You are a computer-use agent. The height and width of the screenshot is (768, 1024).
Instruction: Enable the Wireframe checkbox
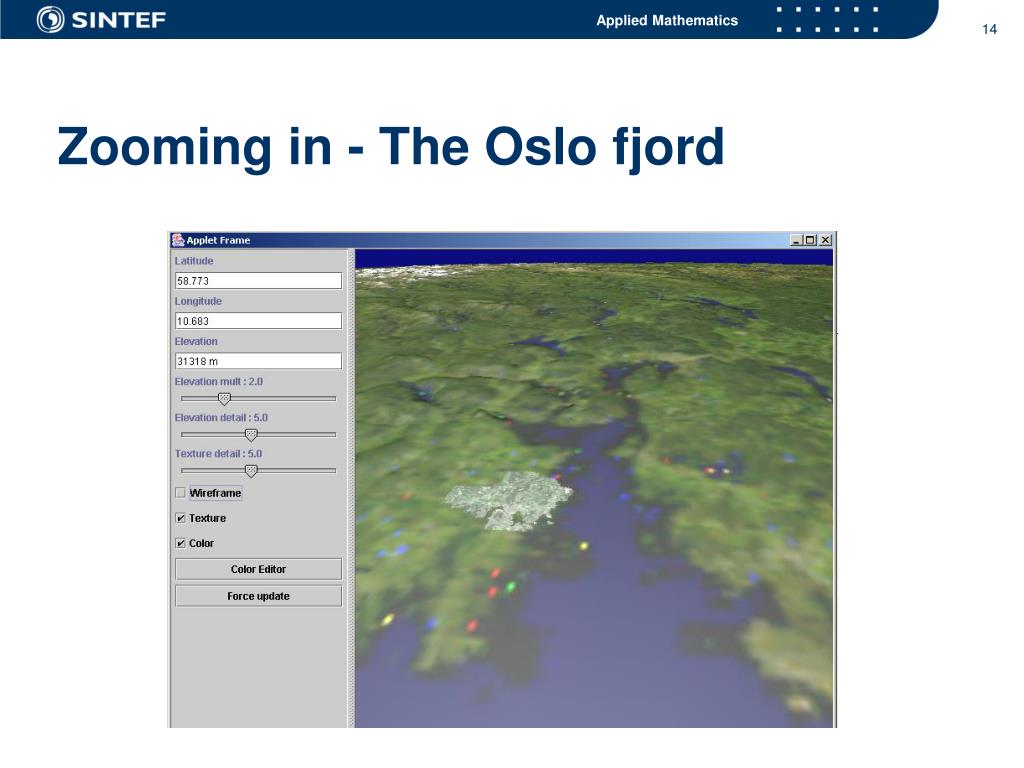pos(180,493)
